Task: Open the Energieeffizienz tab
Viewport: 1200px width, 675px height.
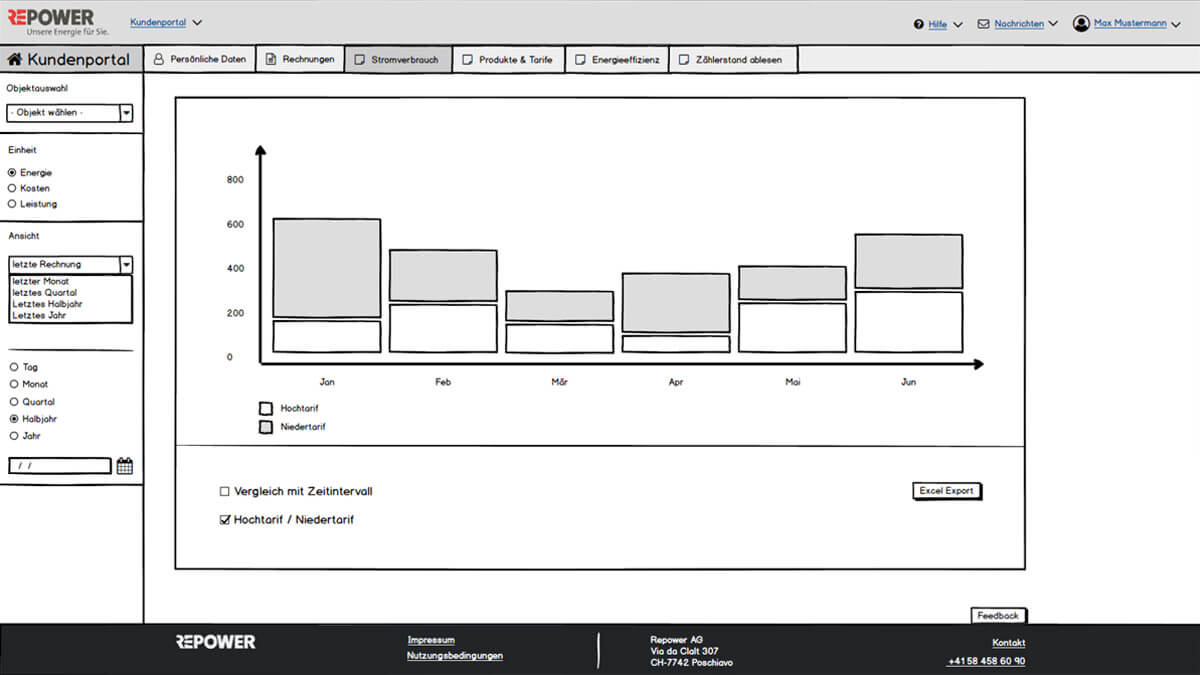Action: pos(617,60)
